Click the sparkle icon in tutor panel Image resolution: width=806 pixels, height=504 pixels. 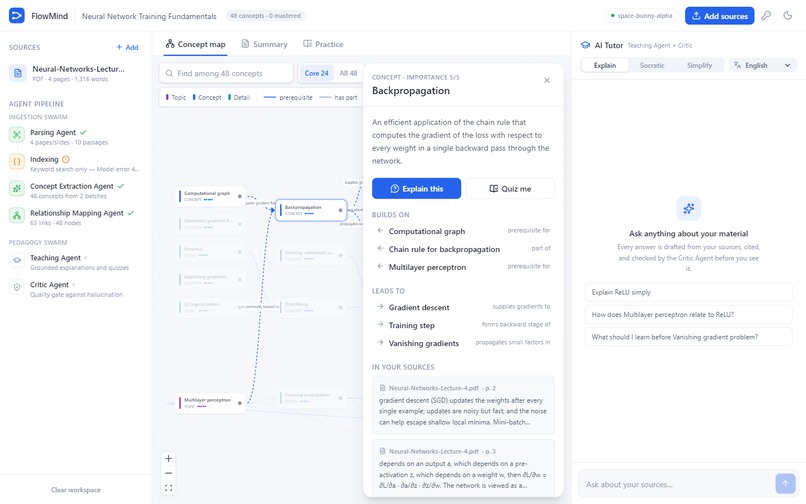[x=689, y=208]
